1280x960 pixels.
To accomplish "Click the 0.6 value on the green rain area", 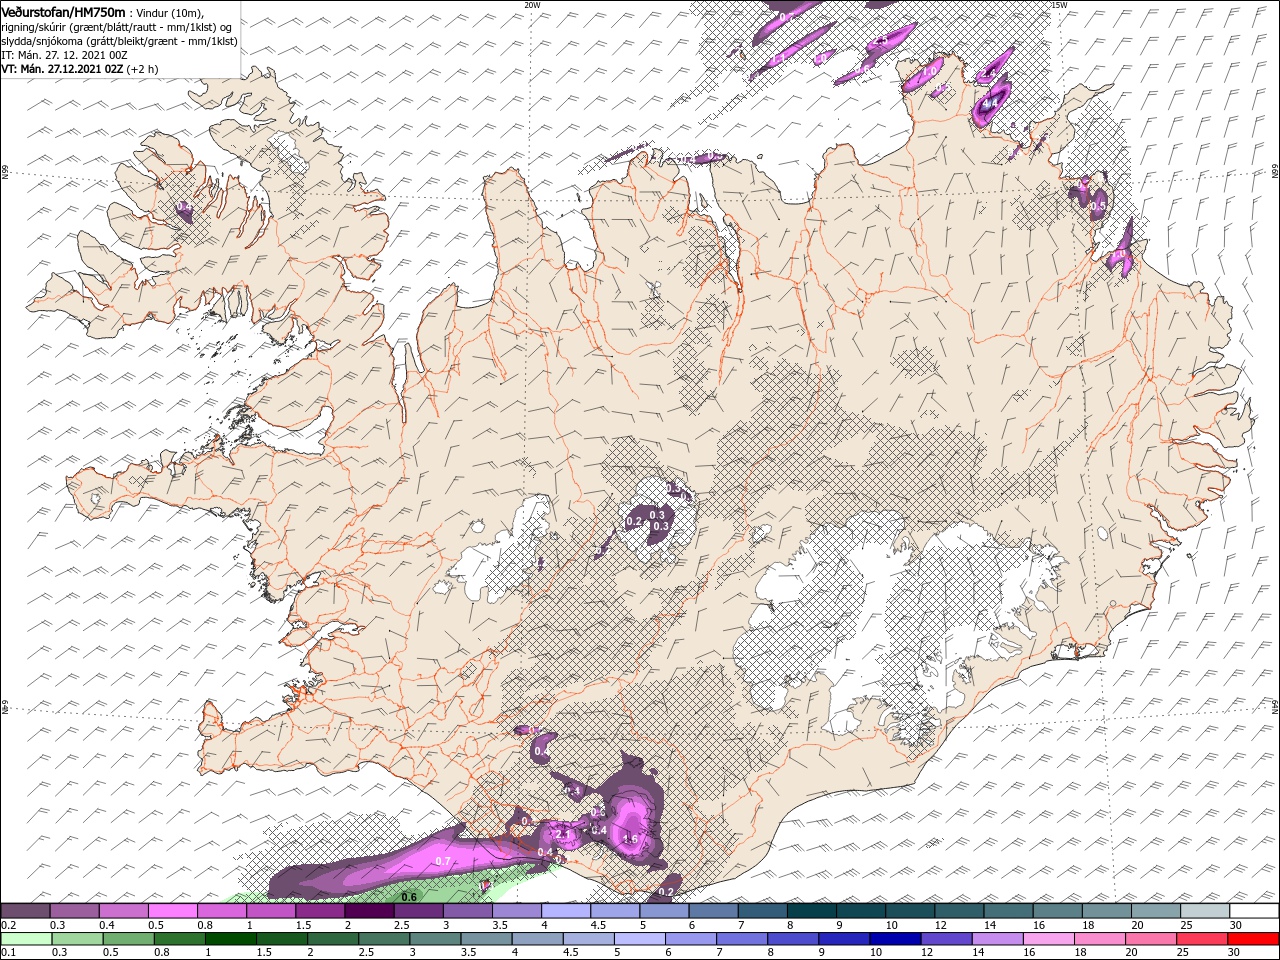I will point(408,897).
